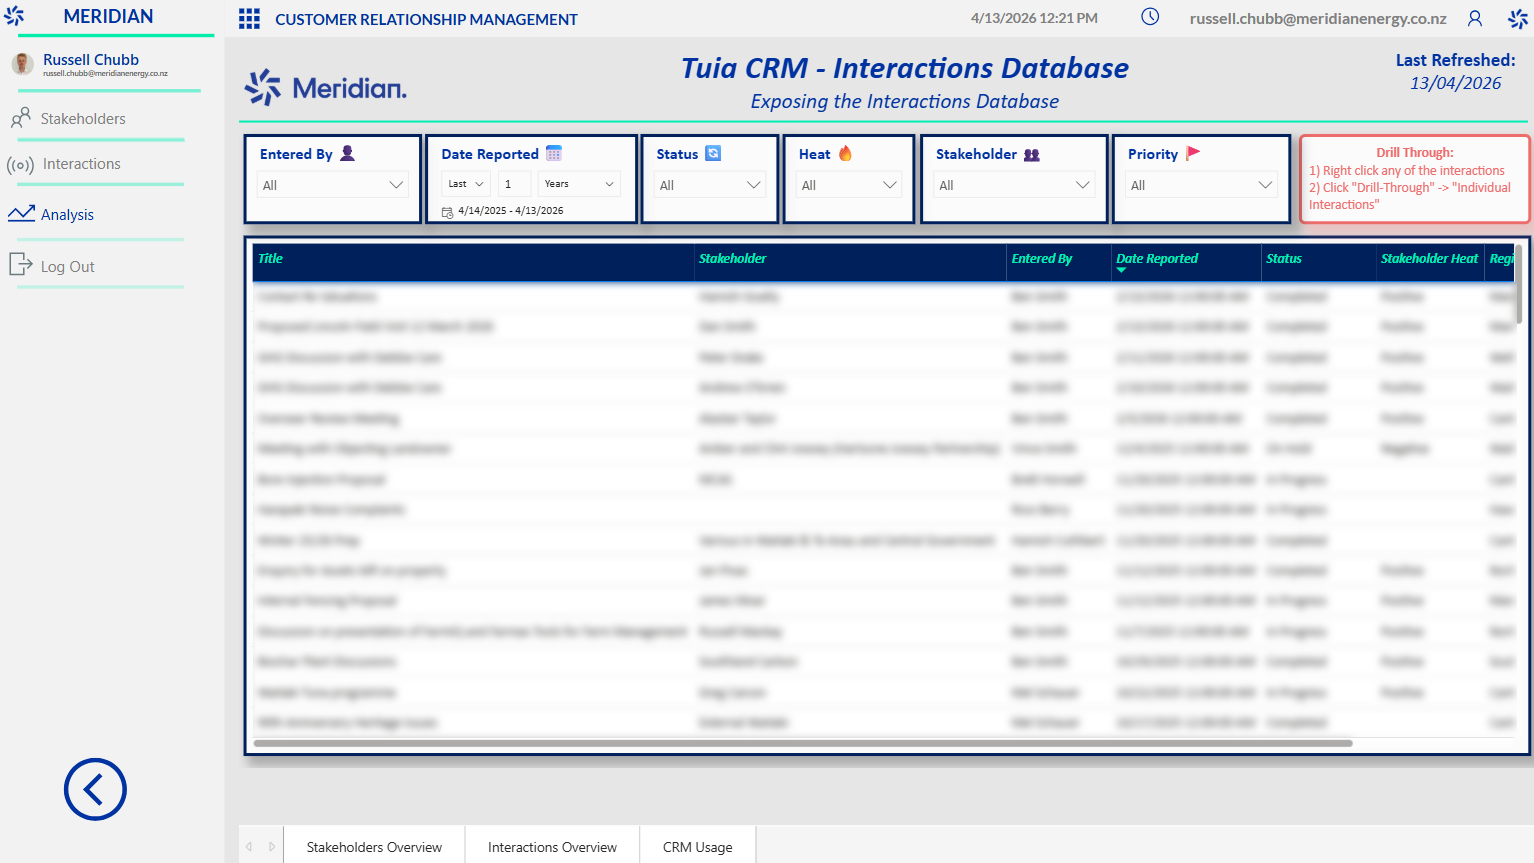The width and height of the screenshot is (1534, 863).
Task: Click the next page tab arrow
Action: click(x=272, y=847)
